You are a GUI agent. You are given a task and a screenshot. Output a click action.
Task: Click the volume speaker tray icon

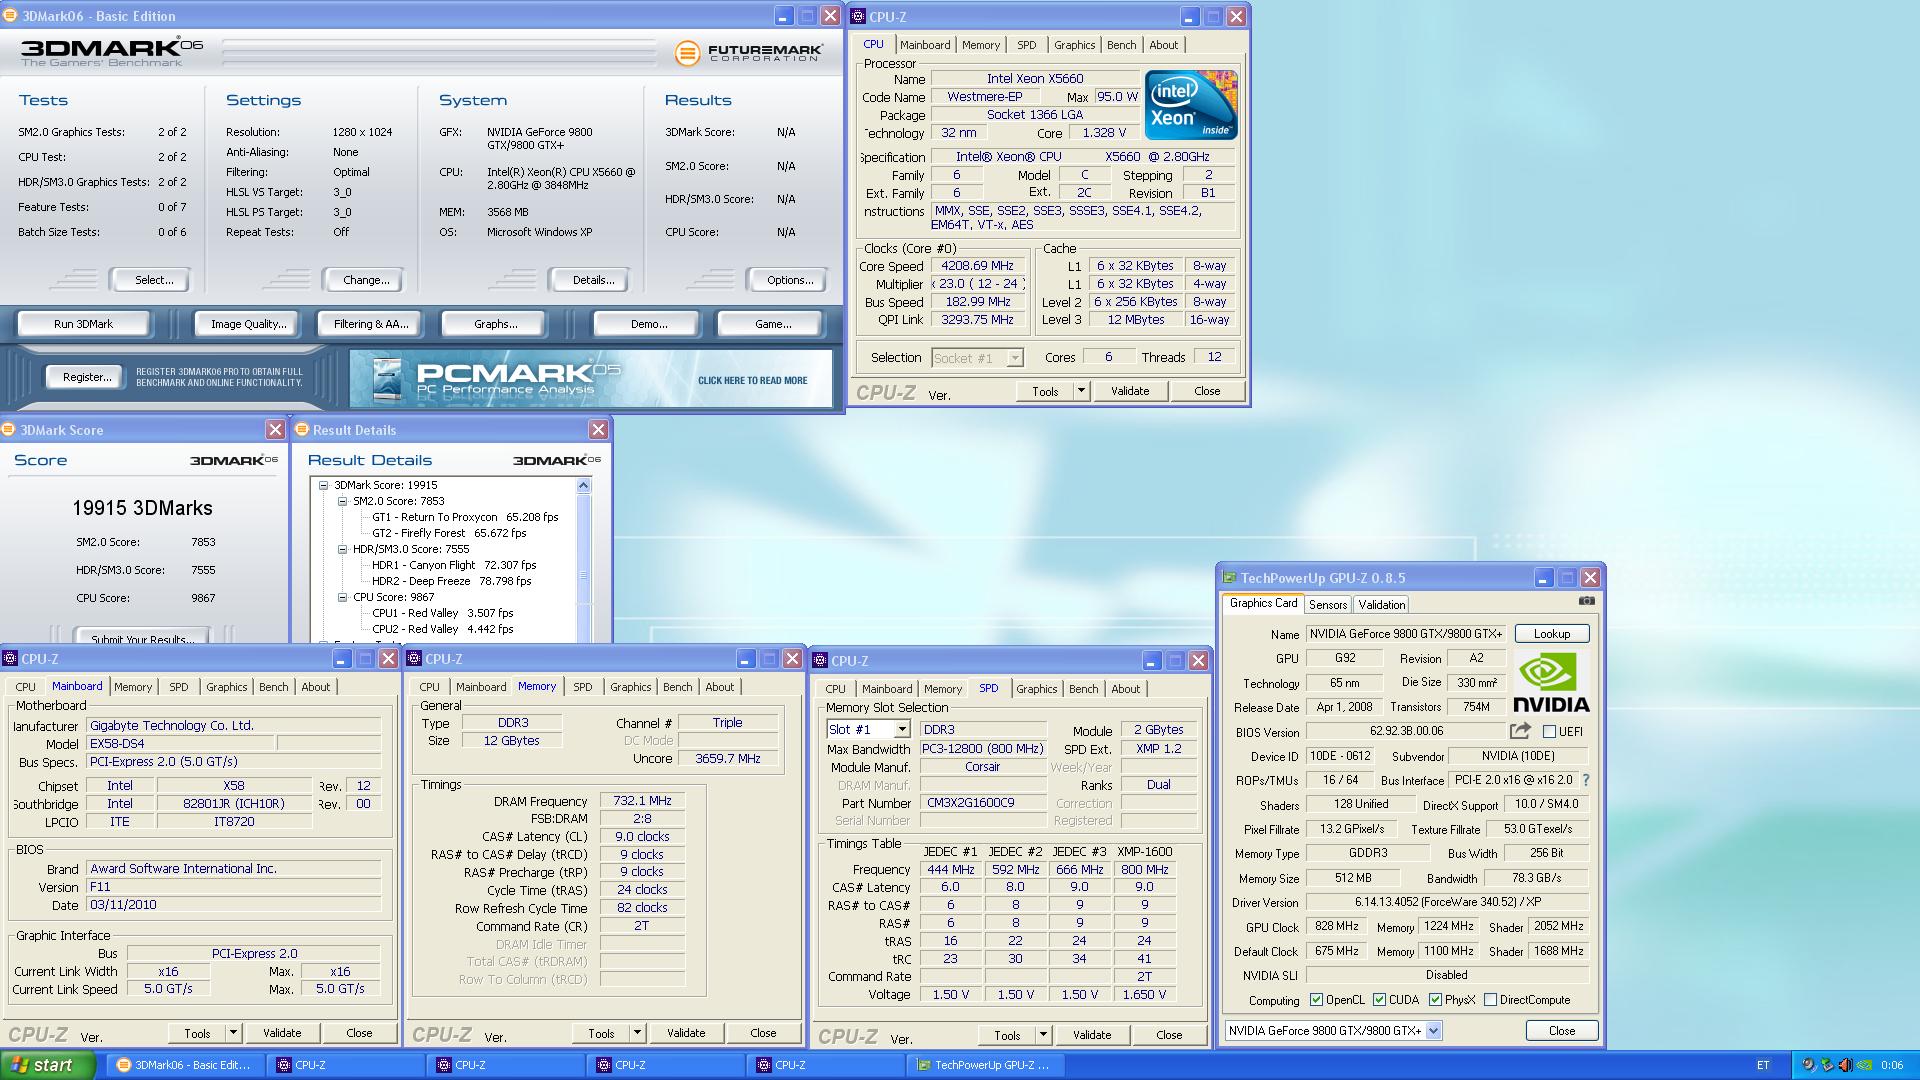(1846, 1065)
